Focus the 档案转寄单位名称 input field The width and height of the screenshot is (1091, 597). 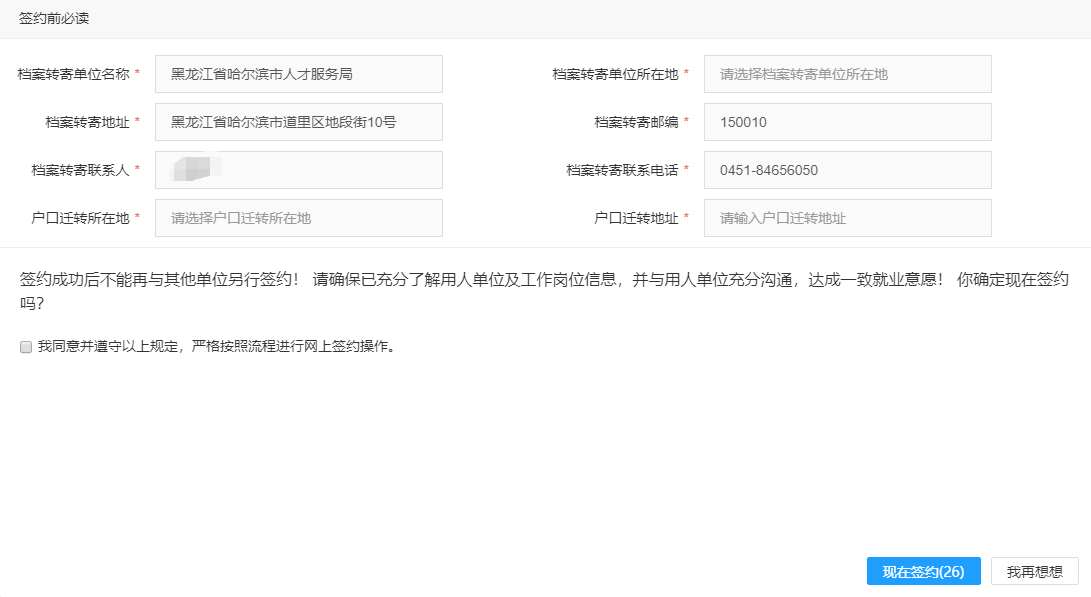point(298,74)
